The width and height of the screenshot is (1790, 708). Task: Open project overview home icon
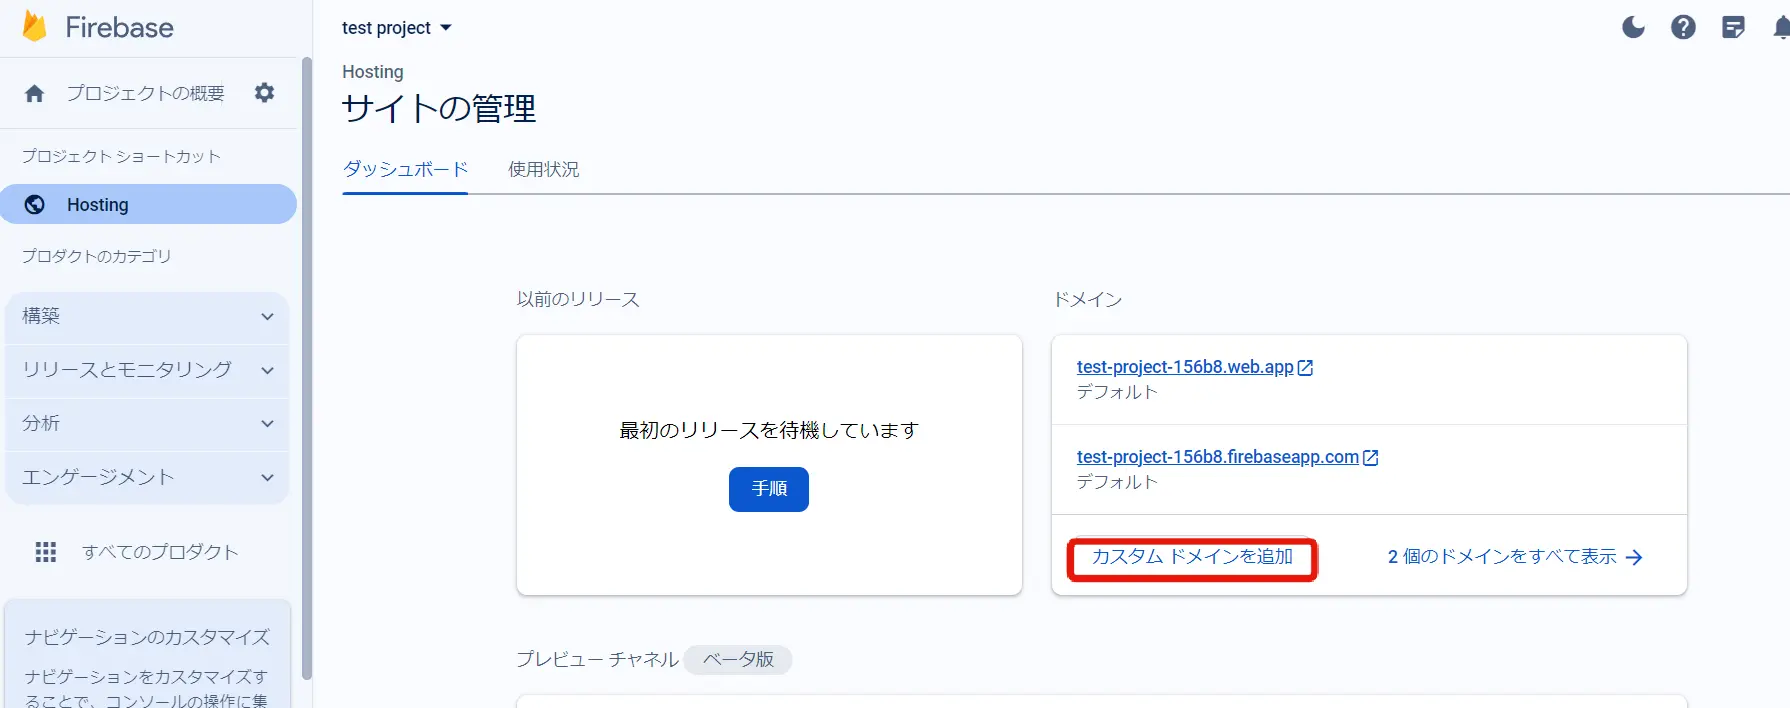click(35, 93)
